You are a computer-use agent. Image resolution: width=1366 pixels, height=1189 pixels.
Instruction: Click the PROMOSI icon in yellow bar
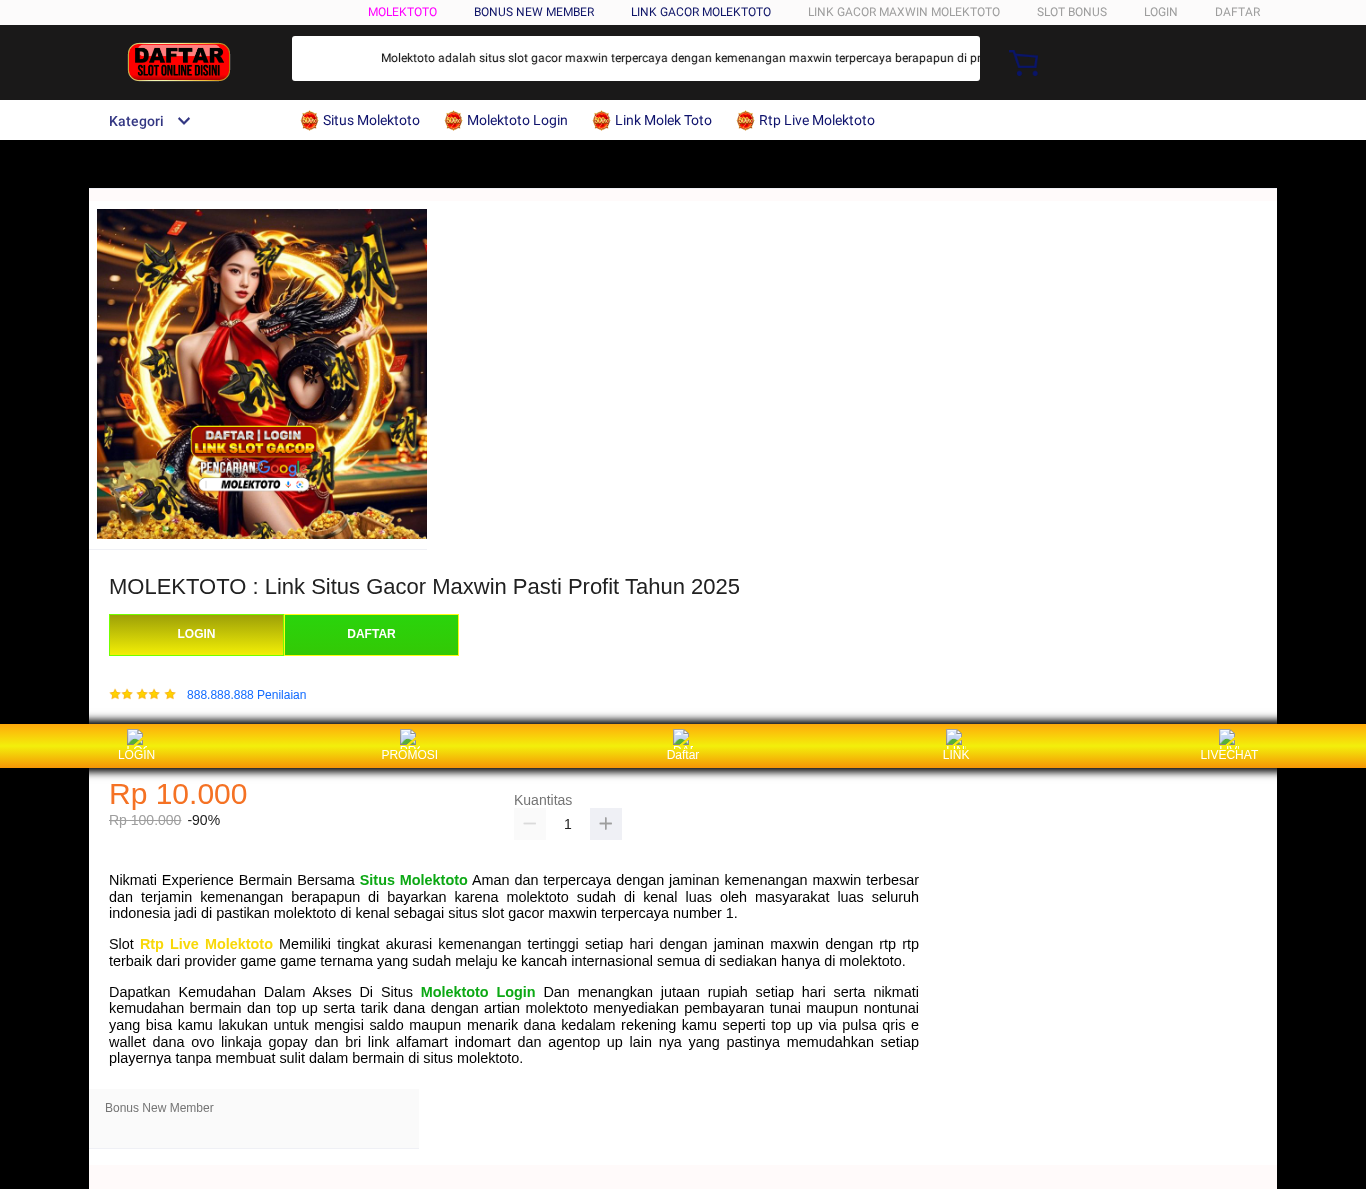click(409, 738)
